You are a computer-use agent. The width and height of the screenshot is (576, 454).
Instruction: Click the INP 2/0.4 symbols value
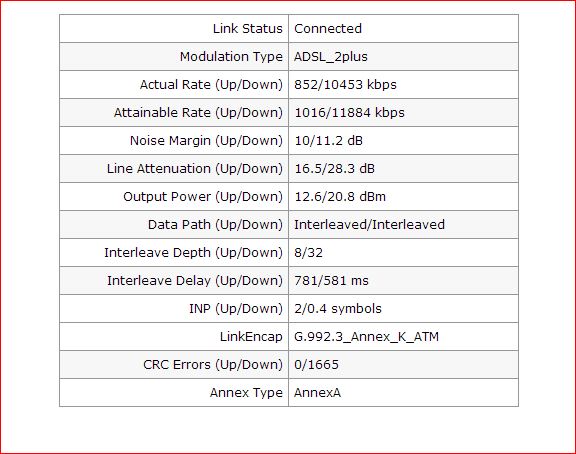338,309
